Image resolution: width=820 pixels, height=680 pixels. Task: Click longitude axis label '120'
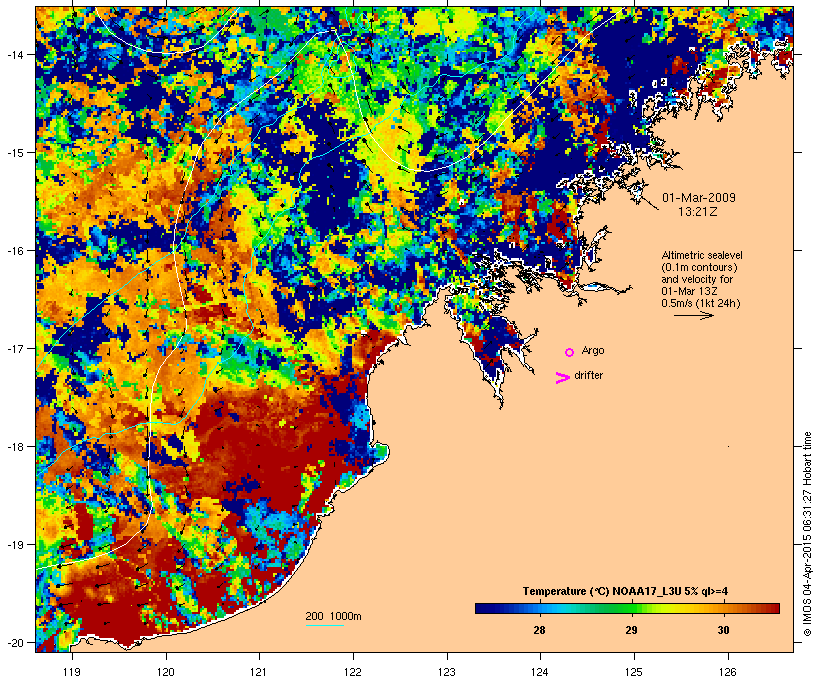pos(166,672)
